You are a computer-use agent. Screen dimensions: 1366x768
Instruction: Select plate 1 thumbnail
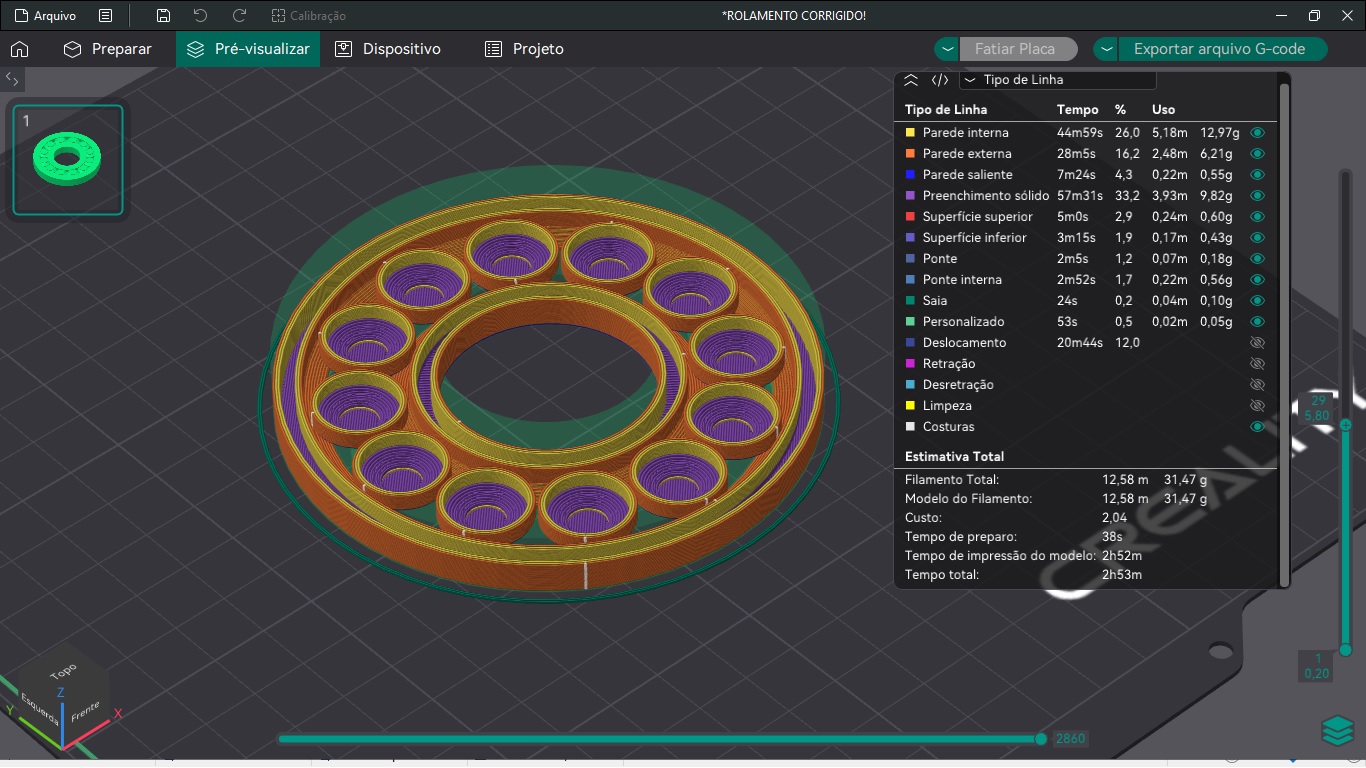(68, 160)
